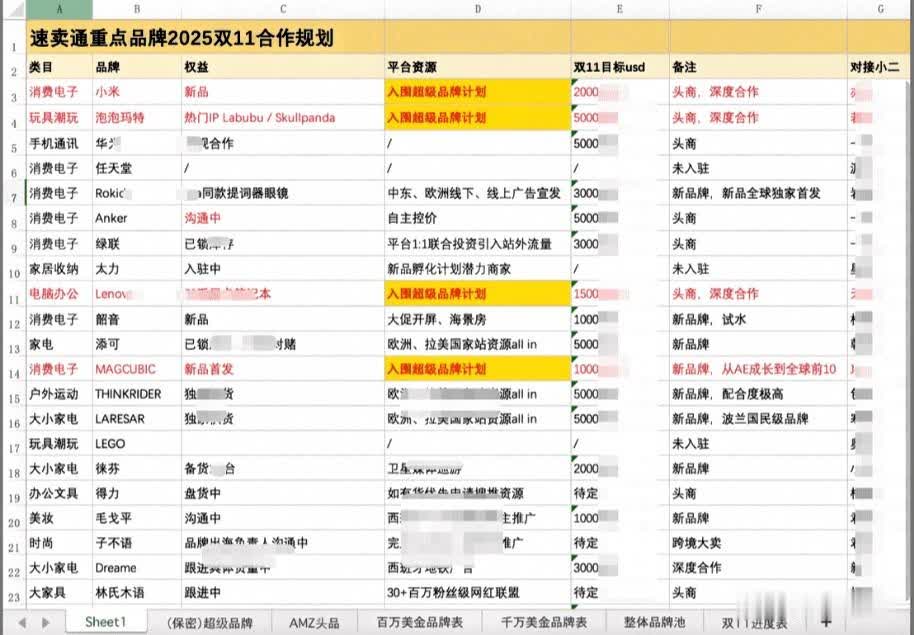The image size is (914, 635).
Task: Click the LEGO brand cell
Action: [x=137, y=444]
